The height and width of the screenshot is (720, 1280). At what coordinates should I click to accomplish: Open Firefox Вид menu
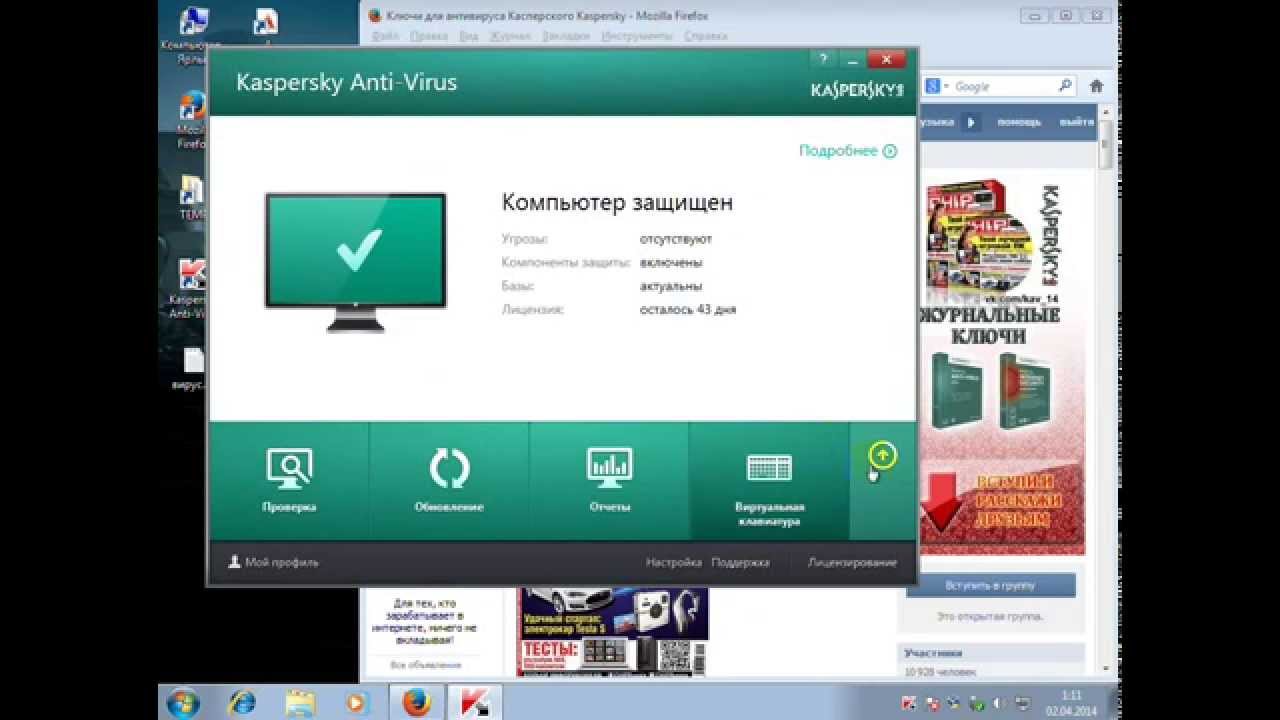point(468,36)
